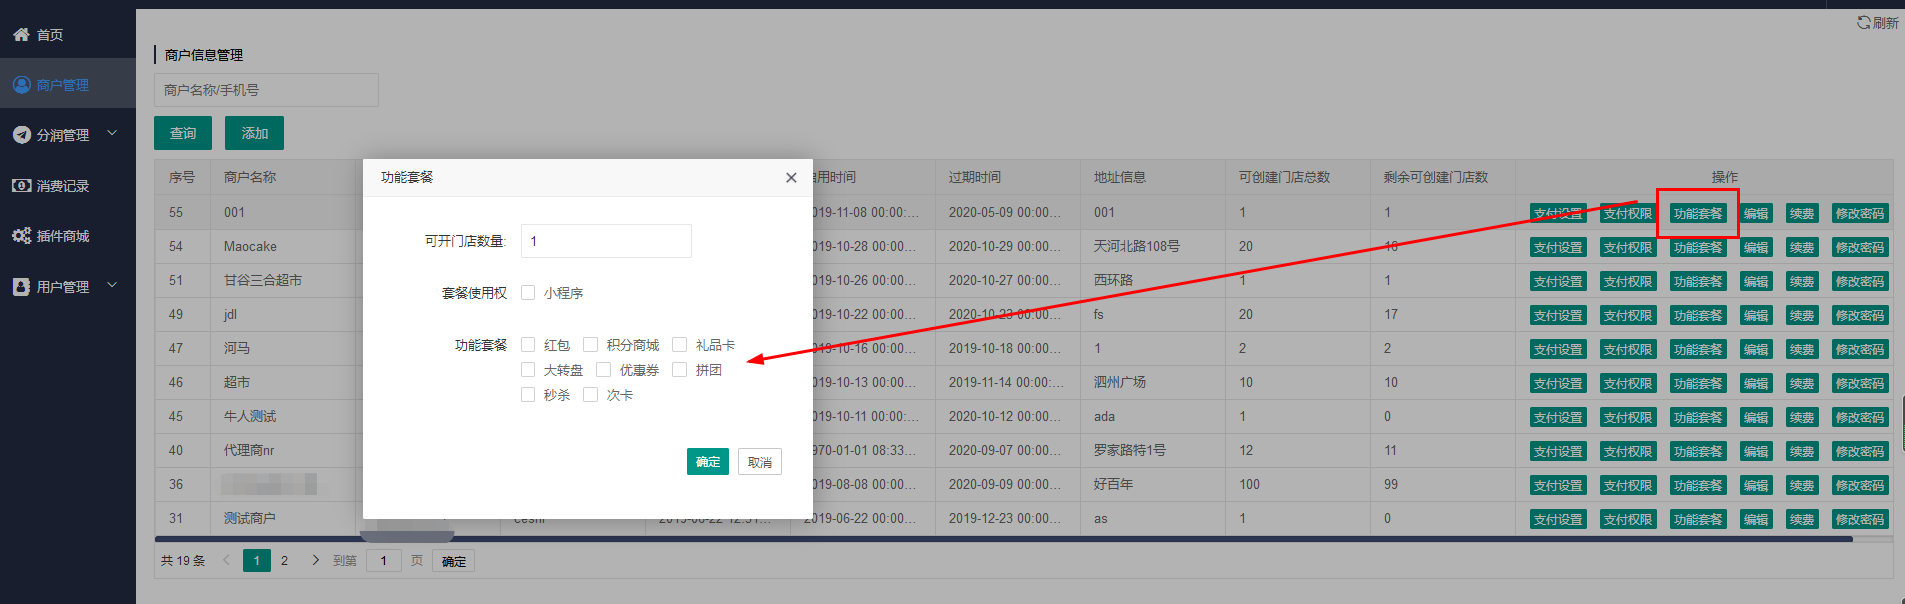Click the home icon beside 首页
1905x604 pixels.
pyautogui.click(x=21, y=34)
